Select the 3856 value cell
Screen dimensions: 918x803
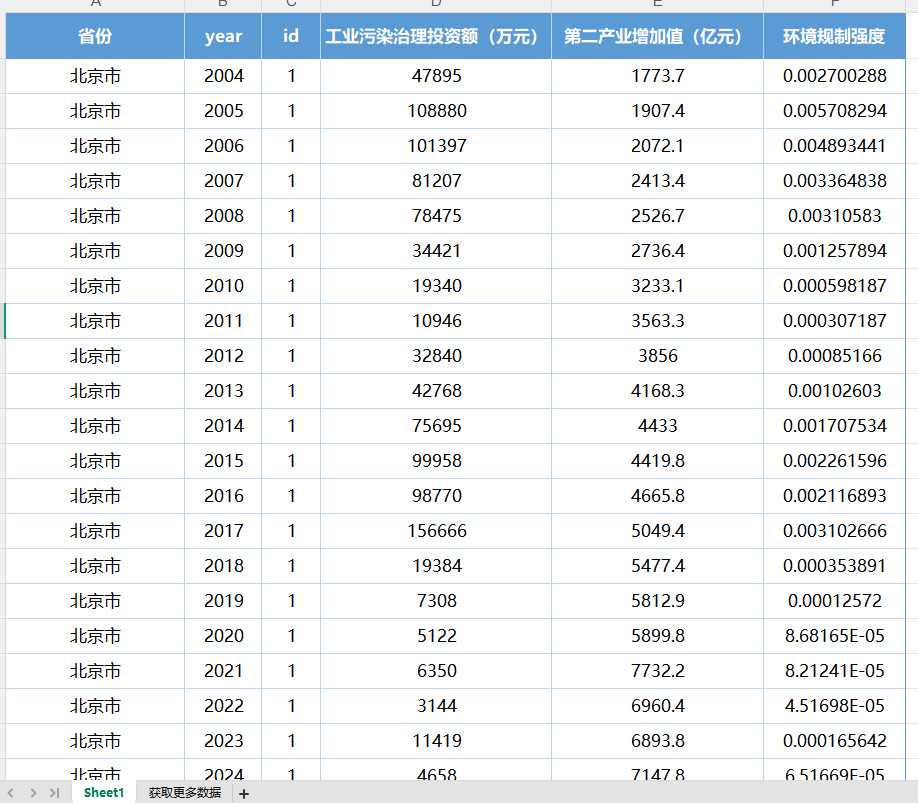[x=657, y=356]
